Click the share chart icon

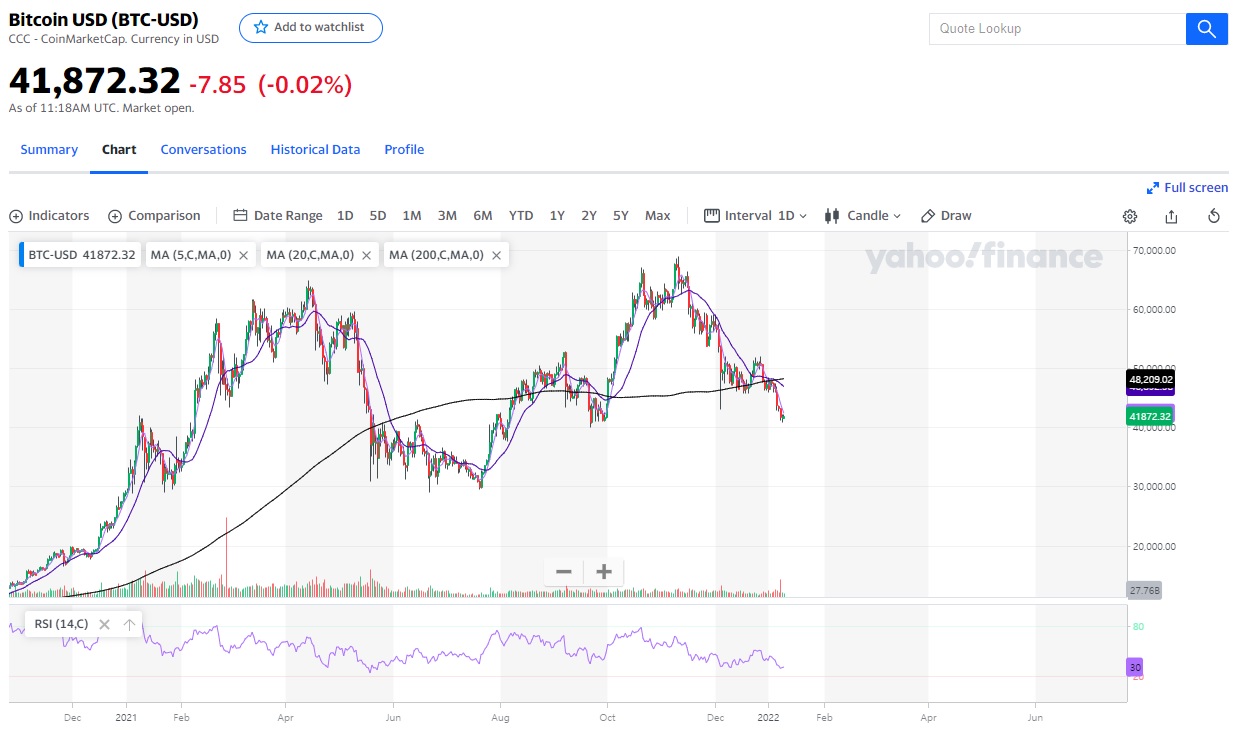click(1171, 216)
